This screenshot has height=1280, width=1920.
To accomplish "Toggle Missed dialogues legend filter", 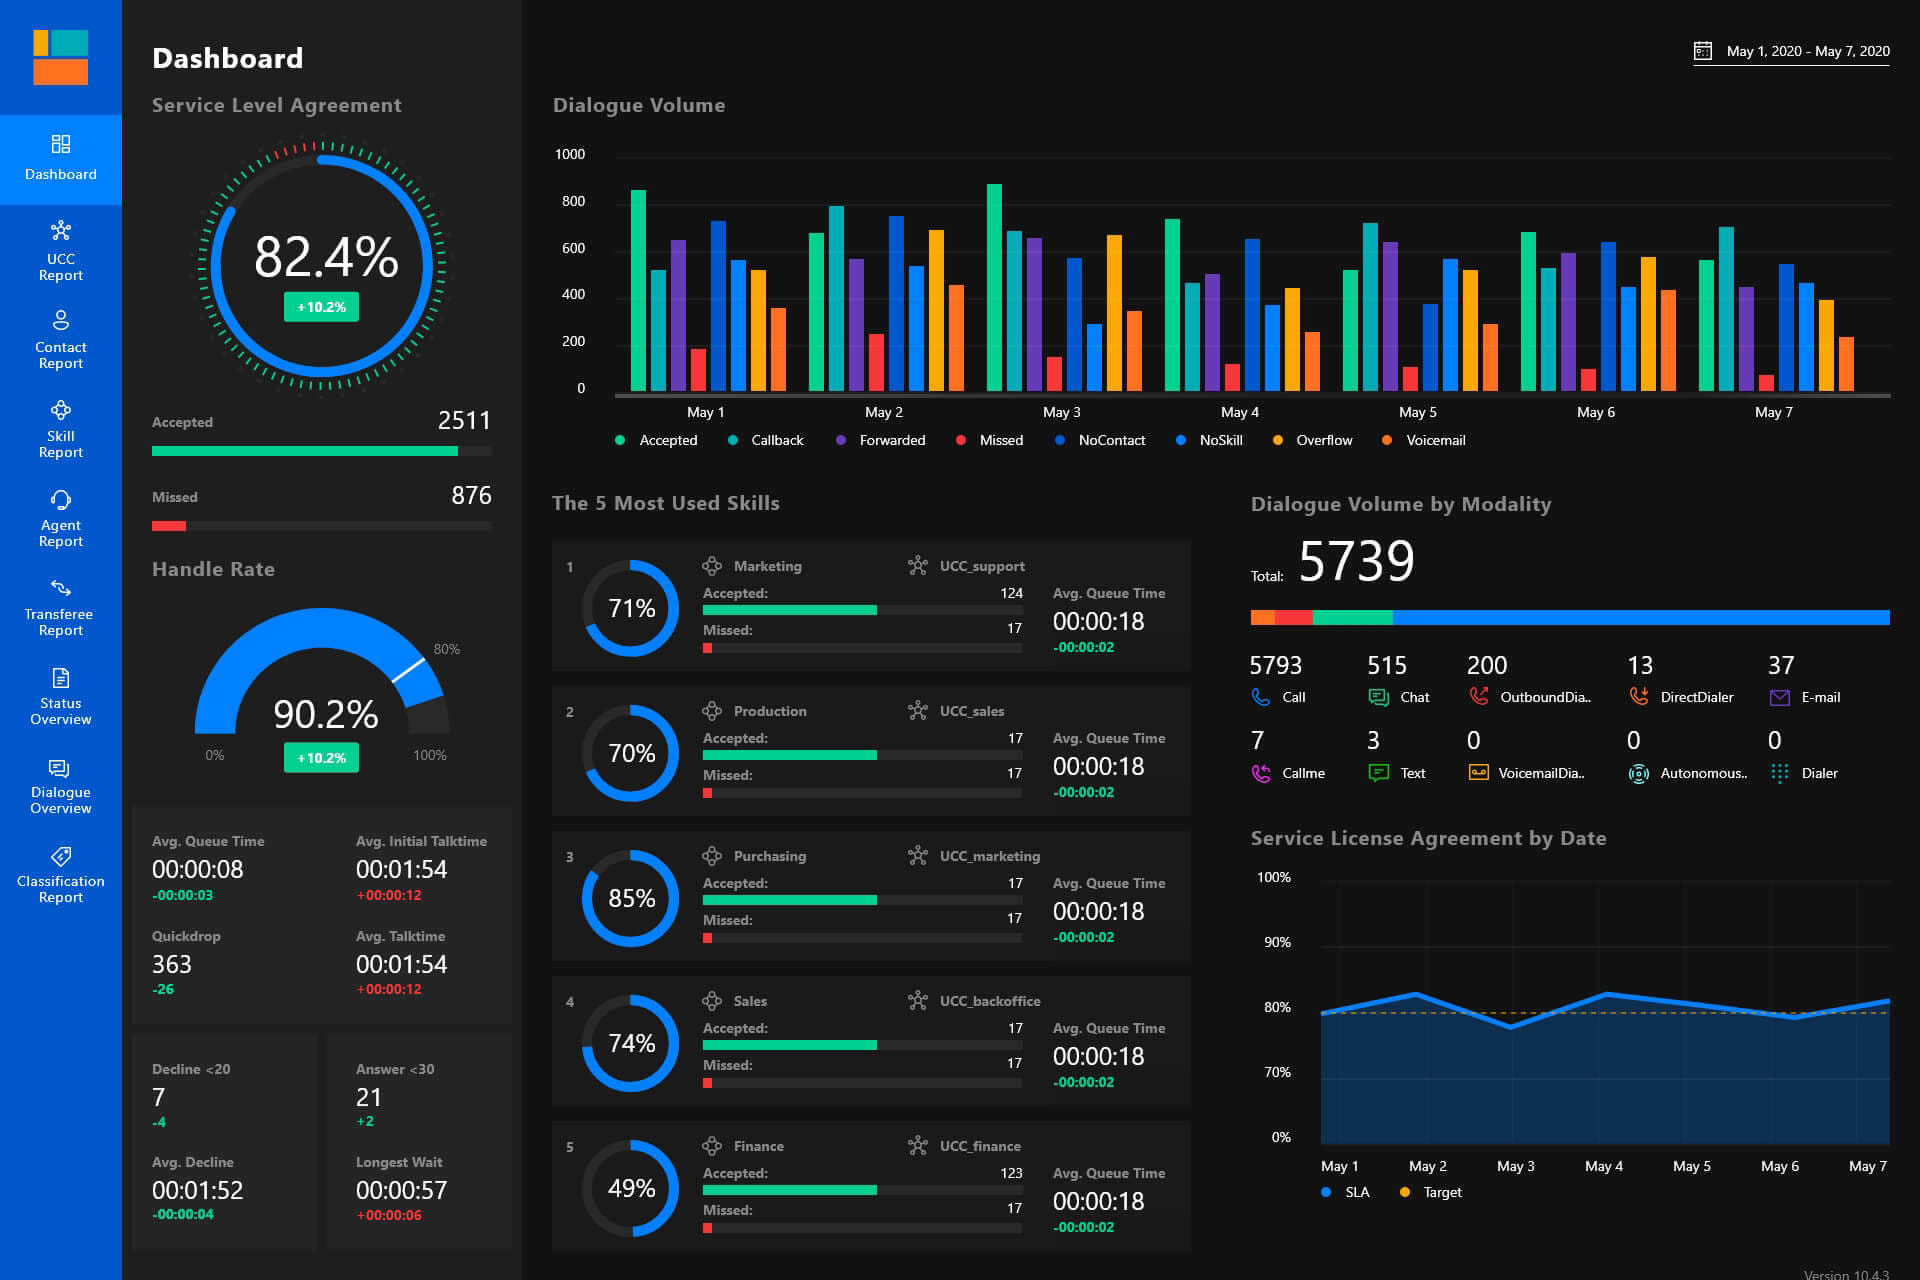I will (960, 440).
